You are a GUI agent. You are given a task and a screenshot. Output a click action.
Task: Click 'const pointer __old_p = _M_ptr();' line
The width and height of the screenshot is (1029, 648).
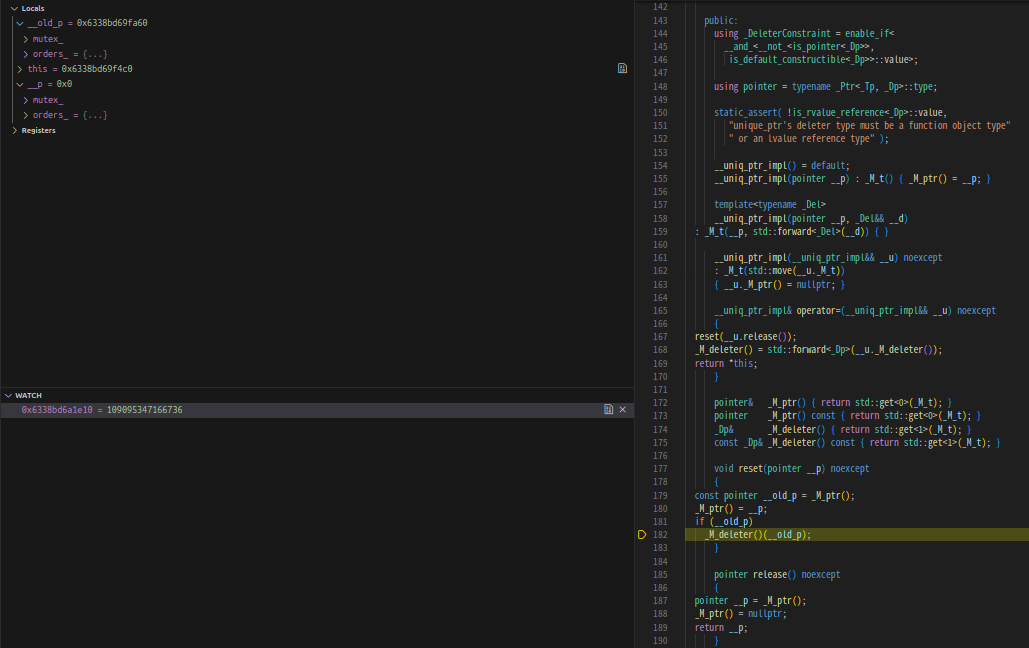[x=774, y=496]
